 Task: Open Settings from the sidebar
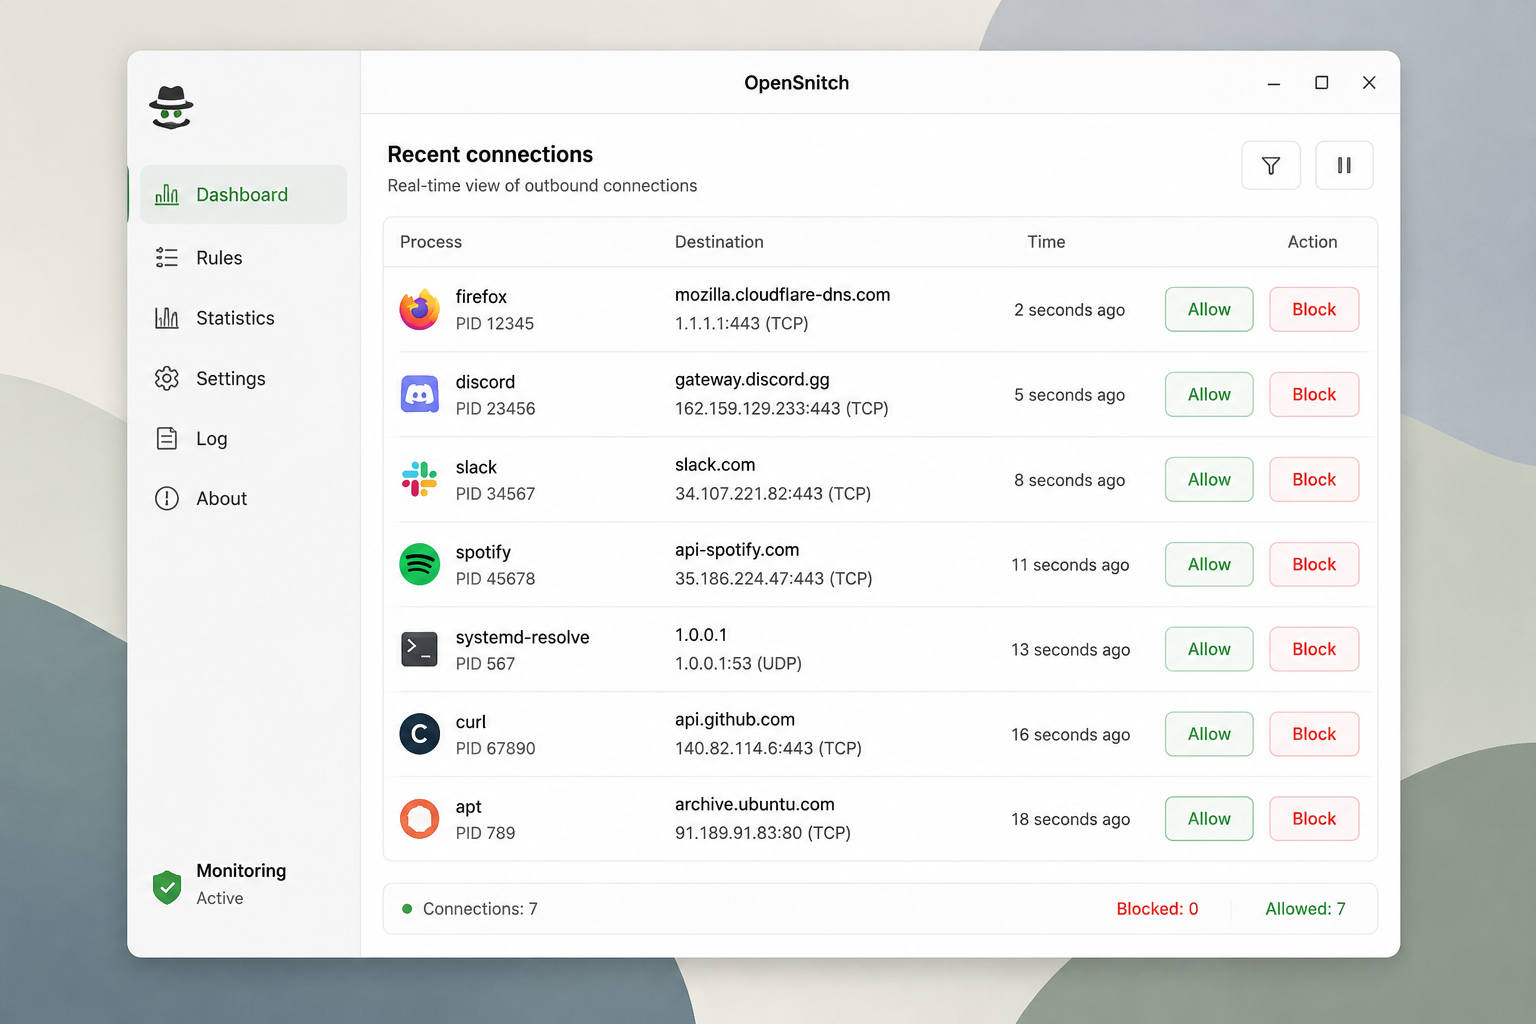[x=243, y=378]
